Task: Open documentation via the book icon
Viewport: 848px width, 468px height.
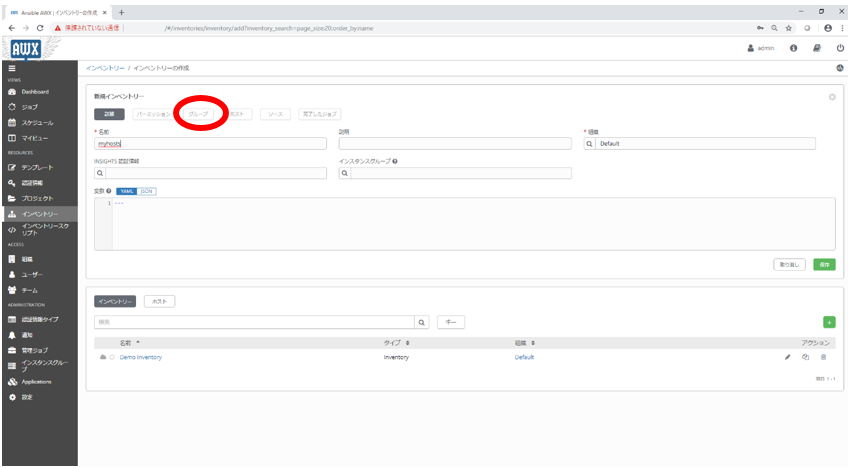Action: click(816, 48)
